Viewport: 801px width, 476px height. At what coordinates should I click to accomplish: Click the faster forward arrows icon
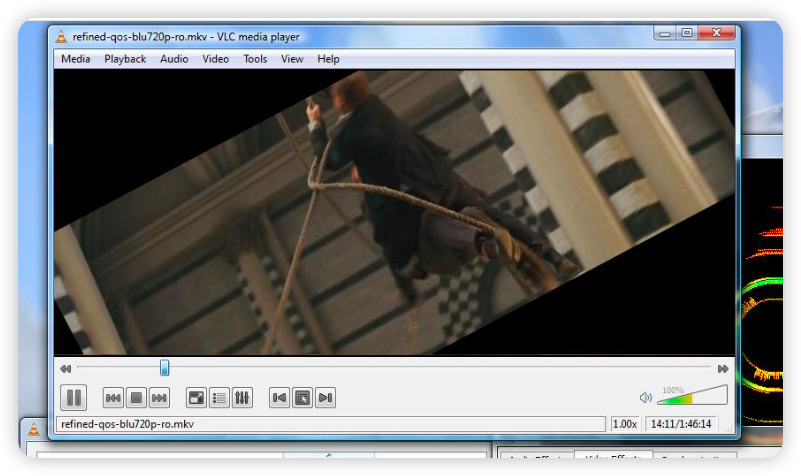[723, 369]
